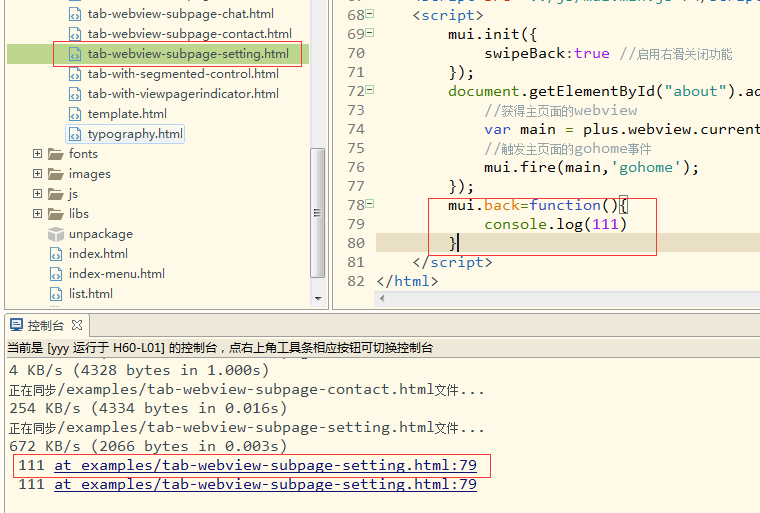Image resolution: width=760 pixels, height=513 pixels.
Task: Expand the libs folder
Action: coord(37,213)
